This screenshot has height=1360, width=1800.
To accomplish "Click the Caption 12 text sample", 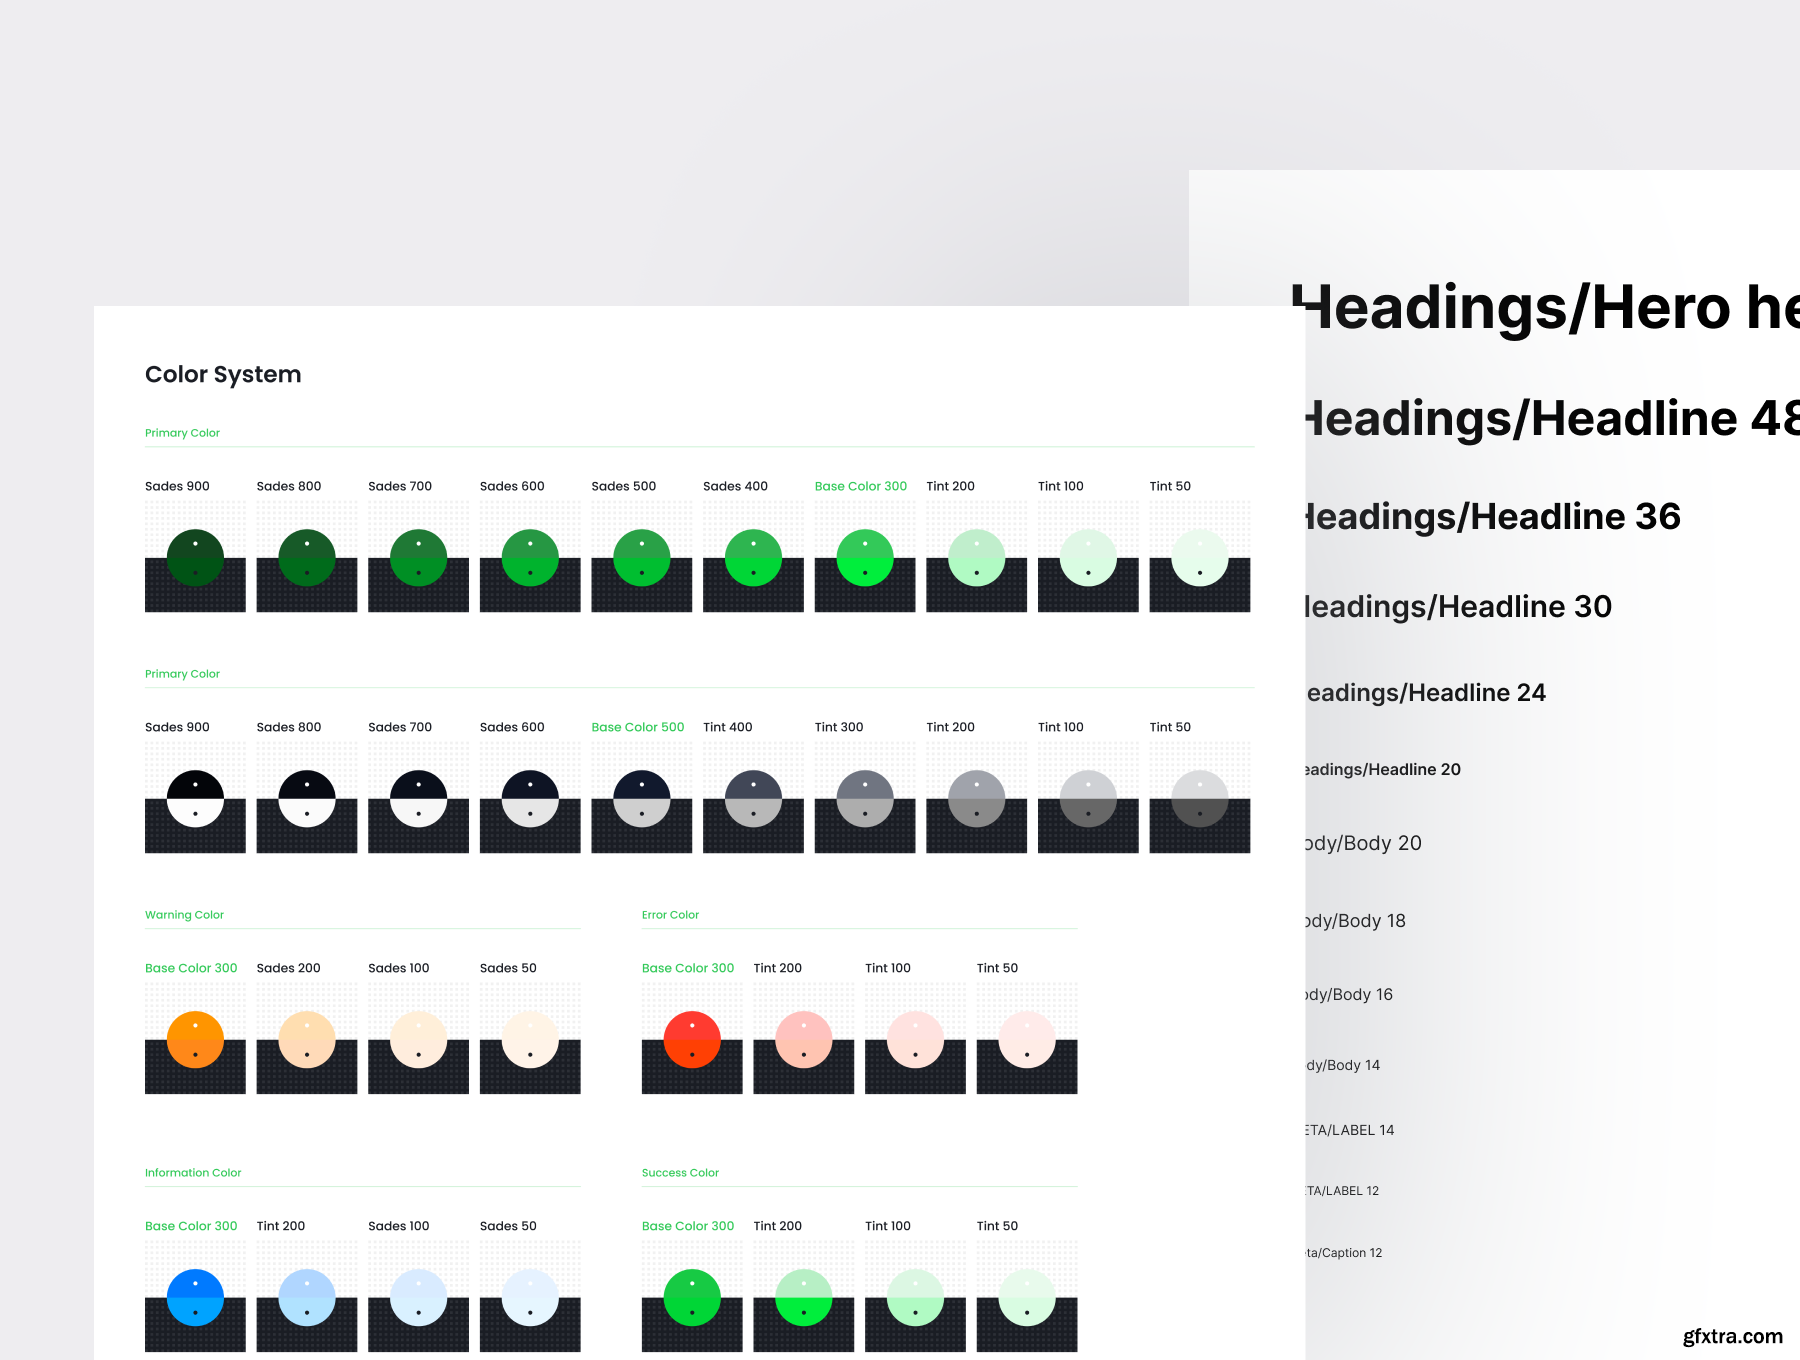I will pos(1345,1253).
